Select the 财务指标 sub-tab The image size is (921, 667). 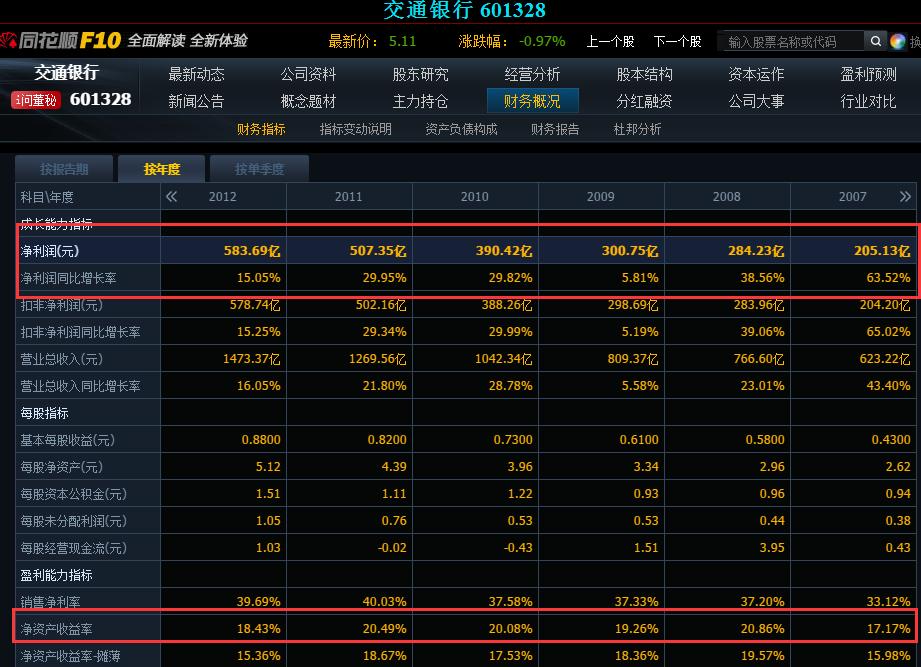pyautogui.click(x=262, y=129)
